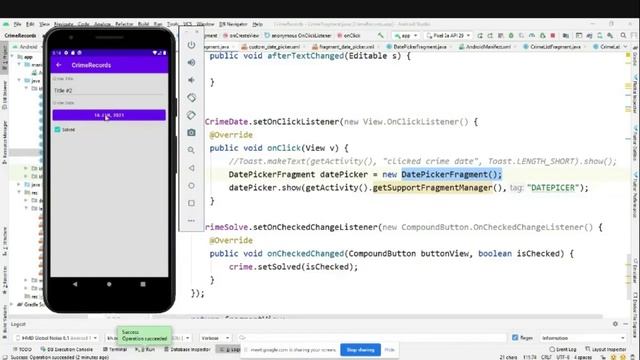Screen dimensions: 640x360
Task: Open the Layout Inspector tool window
Action: click(x=606, y=349)
